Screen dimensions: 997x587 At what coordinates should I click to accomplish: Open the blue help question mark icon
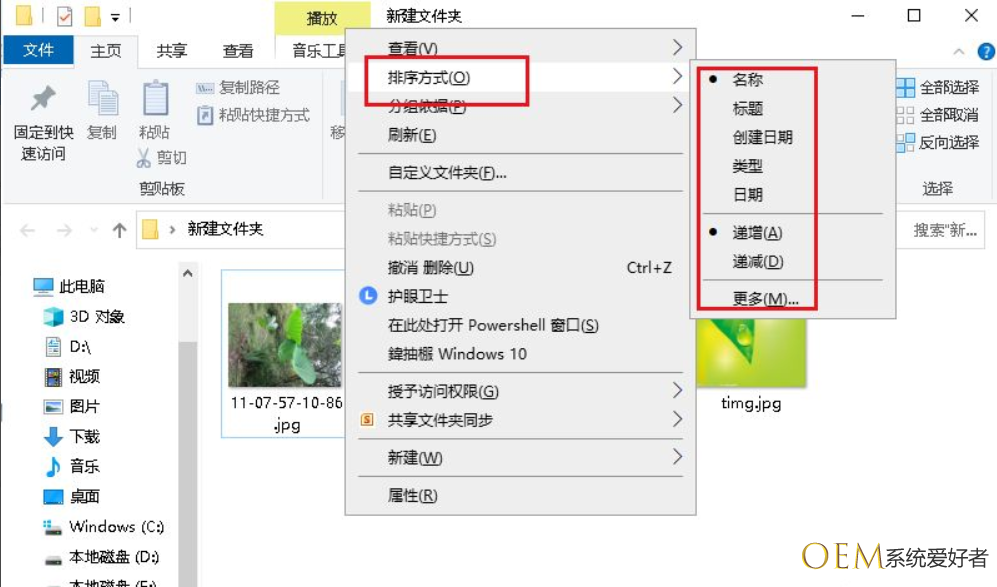[x=986, y=52]
